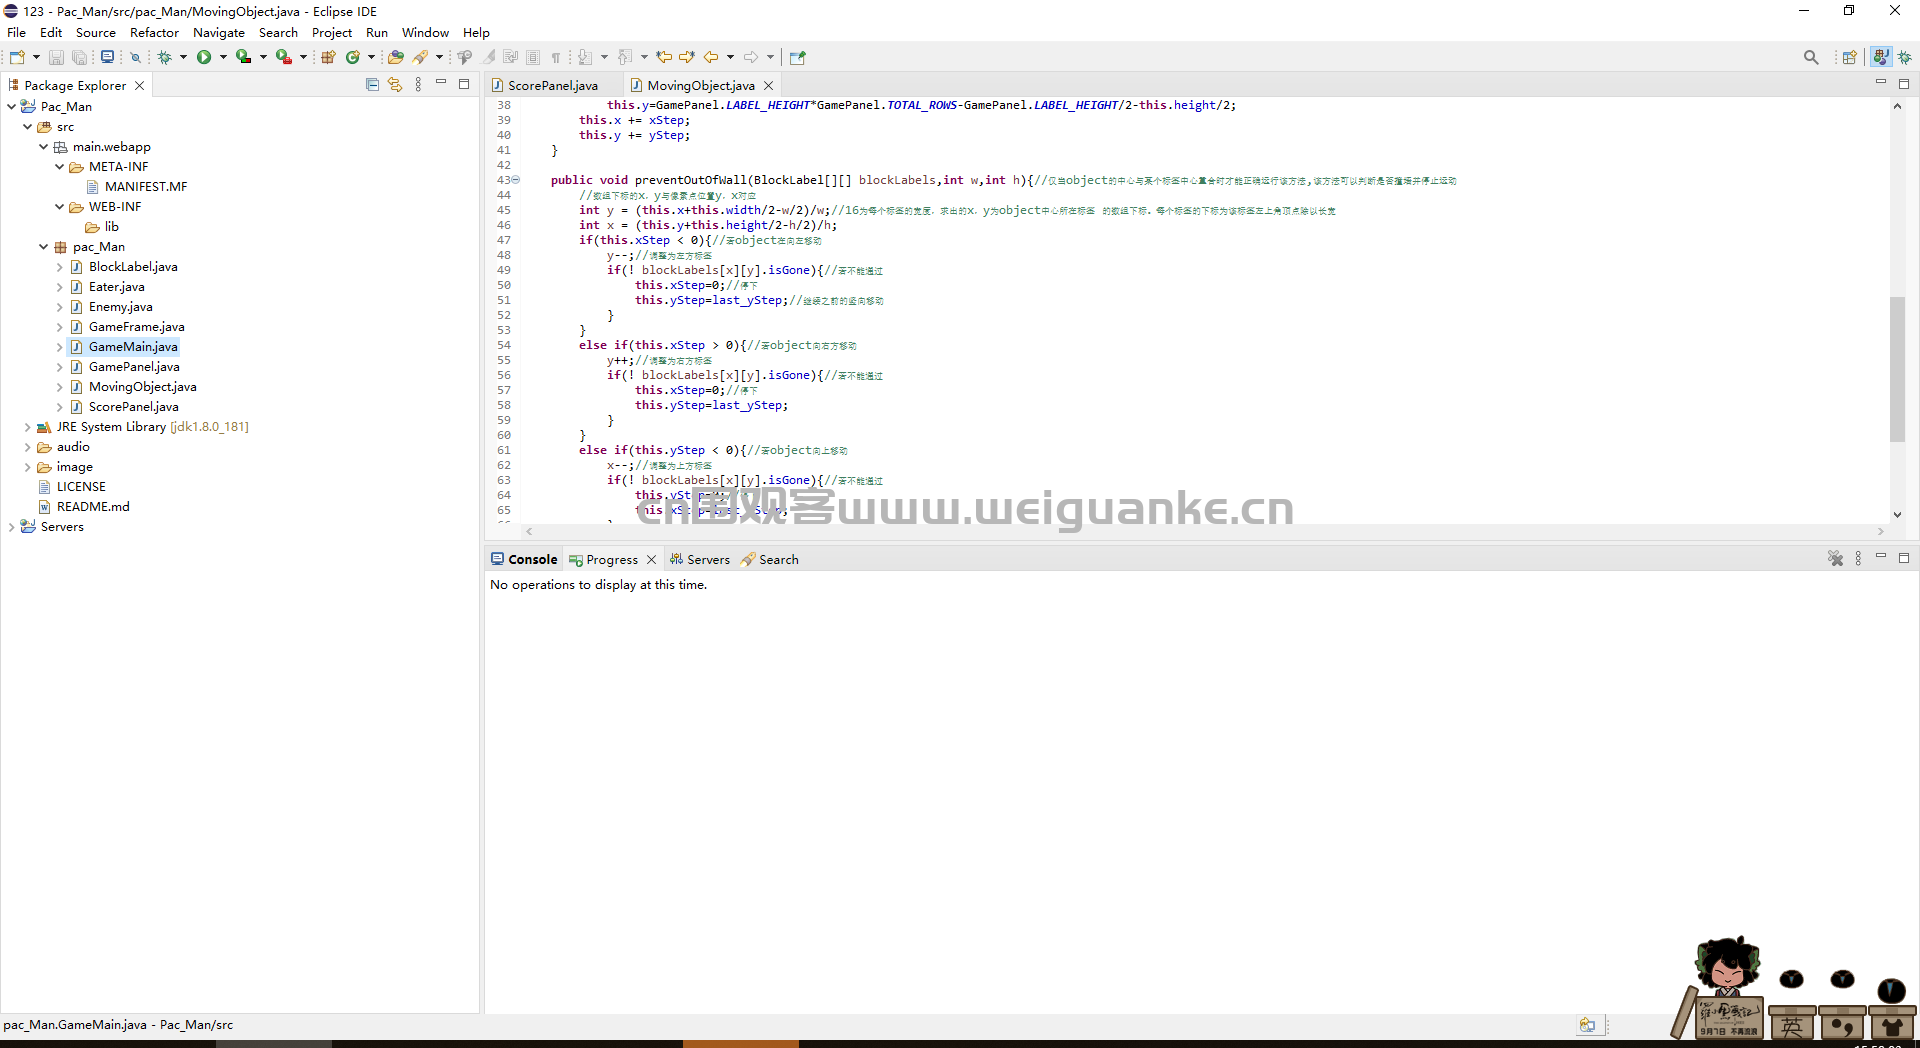1920x1048 pixels.
Task: Open Package Explorer View Menu dots
Action: pyautogui.click(x=418, y=85)
